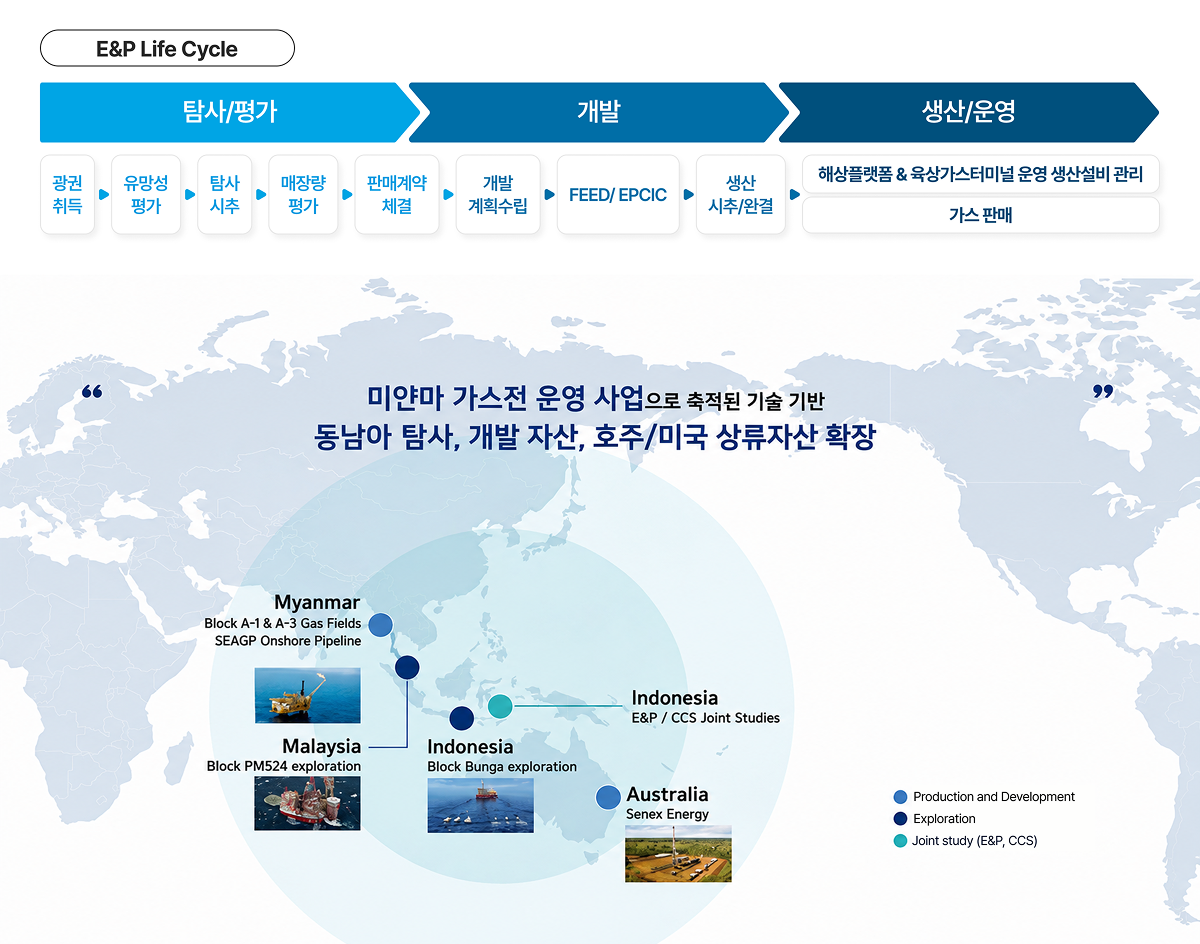
Task: Click the teal Indonesia joint study dot
Action: [500, 706]
